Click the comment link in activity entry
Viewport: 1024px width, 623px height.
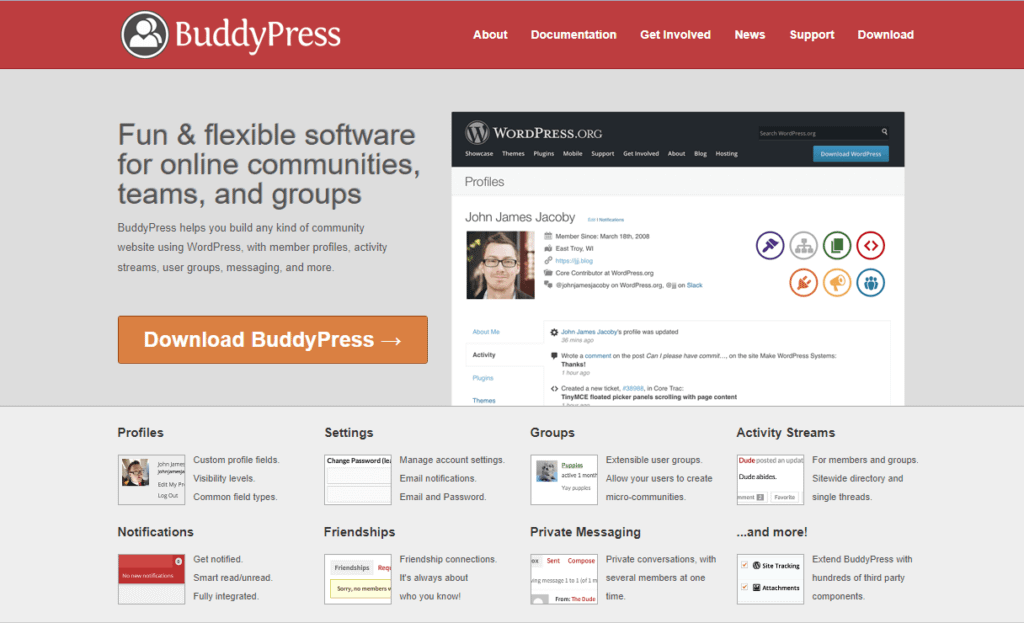(598, 356)
